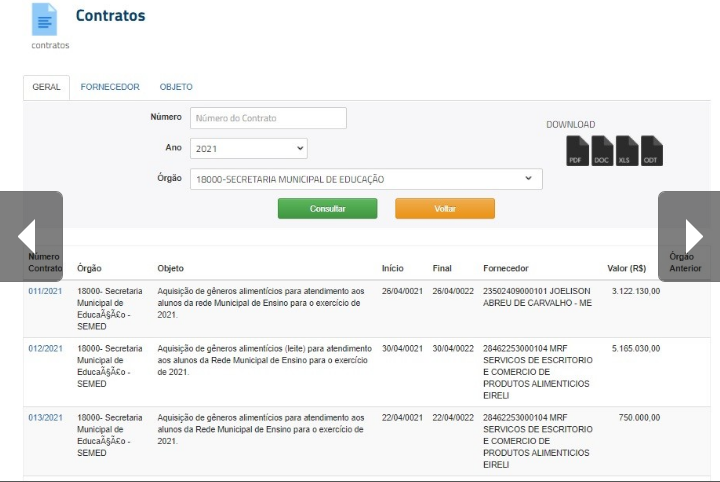This screenshot has width=720, height=482.
Task: Open contract link 012/2021
Action: 45,348
